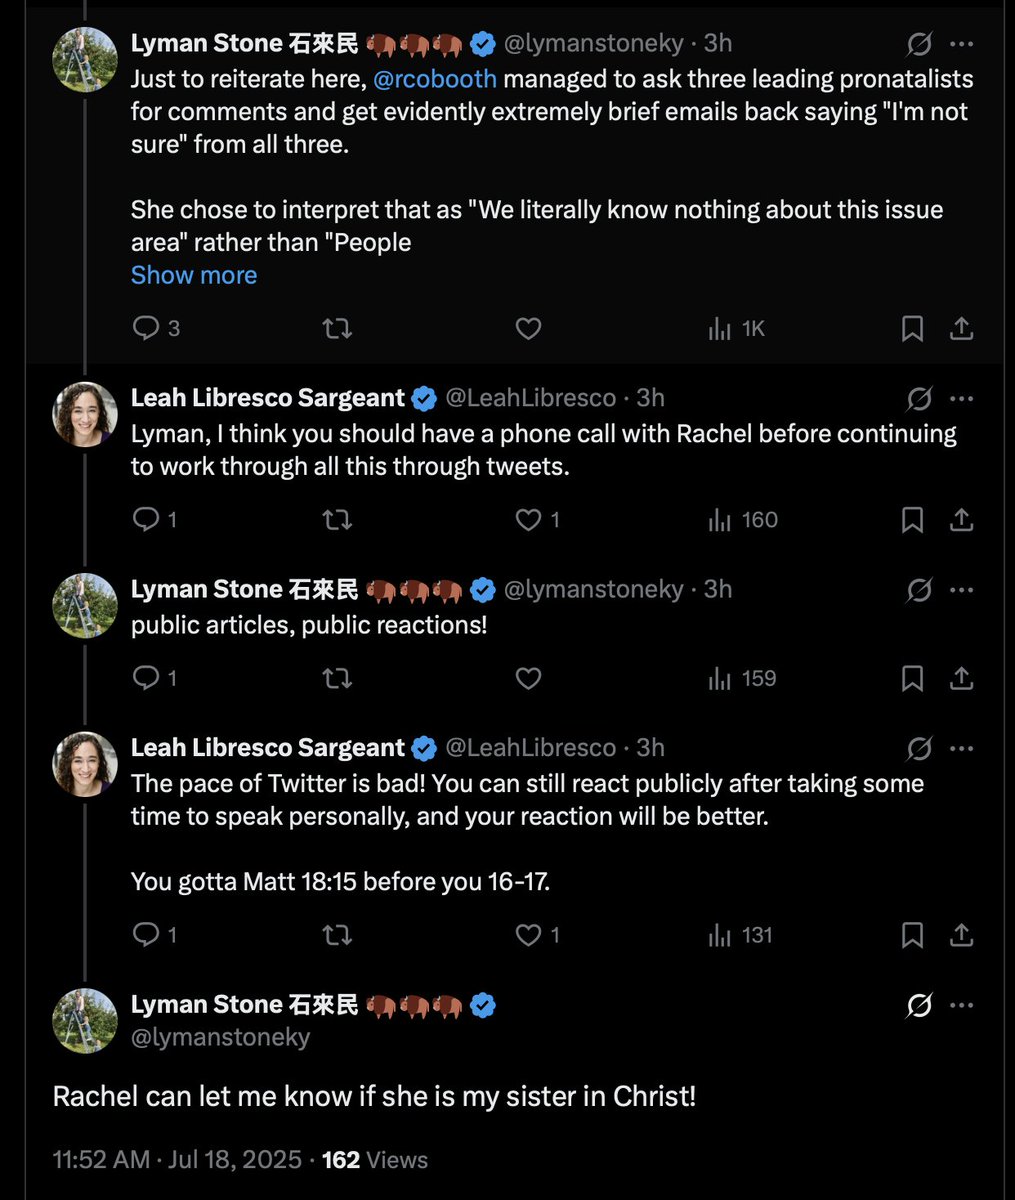1015x1200 pixels.
Task: Bookmark the 'pace of Twitter is bad' tweet
Action: [x=912, y=935]
